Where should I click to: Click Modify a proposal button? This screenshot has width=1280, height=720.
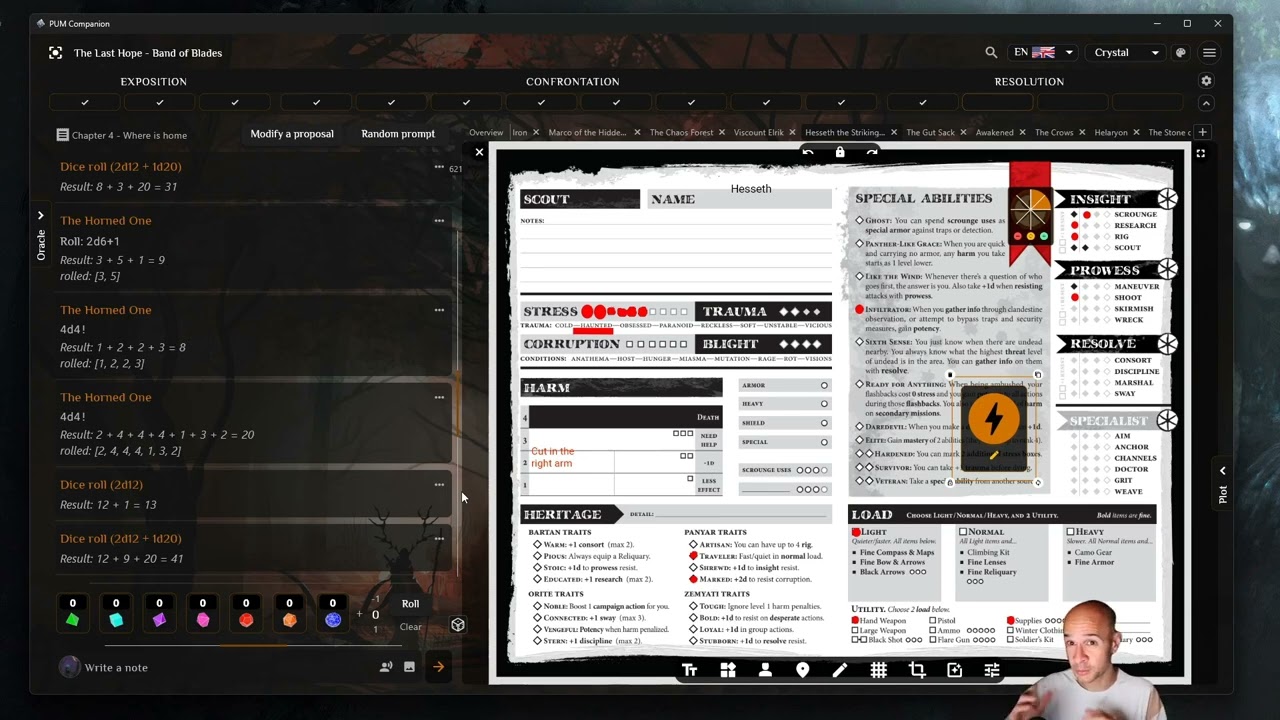(x=292, y=134)
